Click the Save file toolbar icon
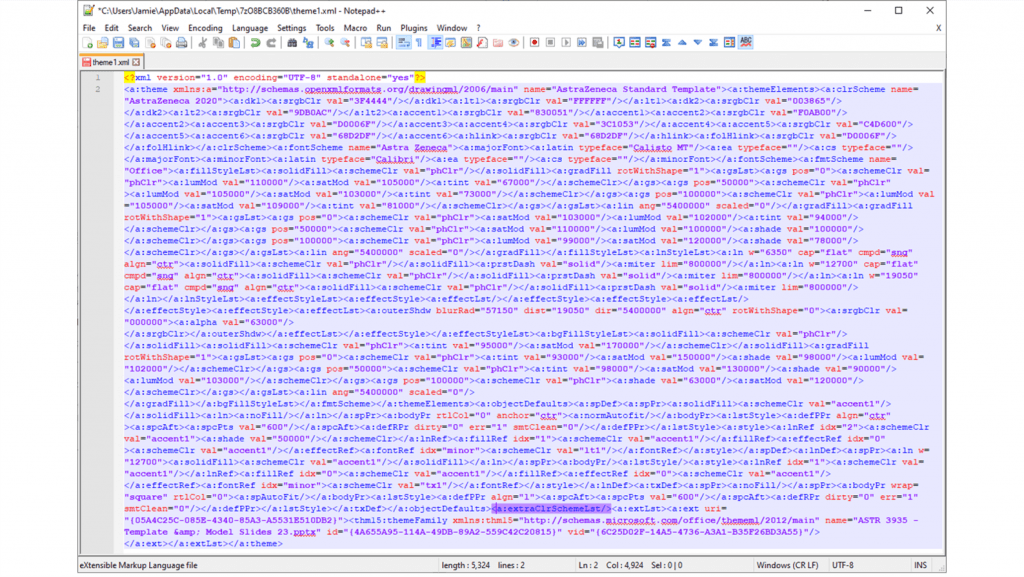1024x577 pixels. pyautogui.click(x=118, y=43)
